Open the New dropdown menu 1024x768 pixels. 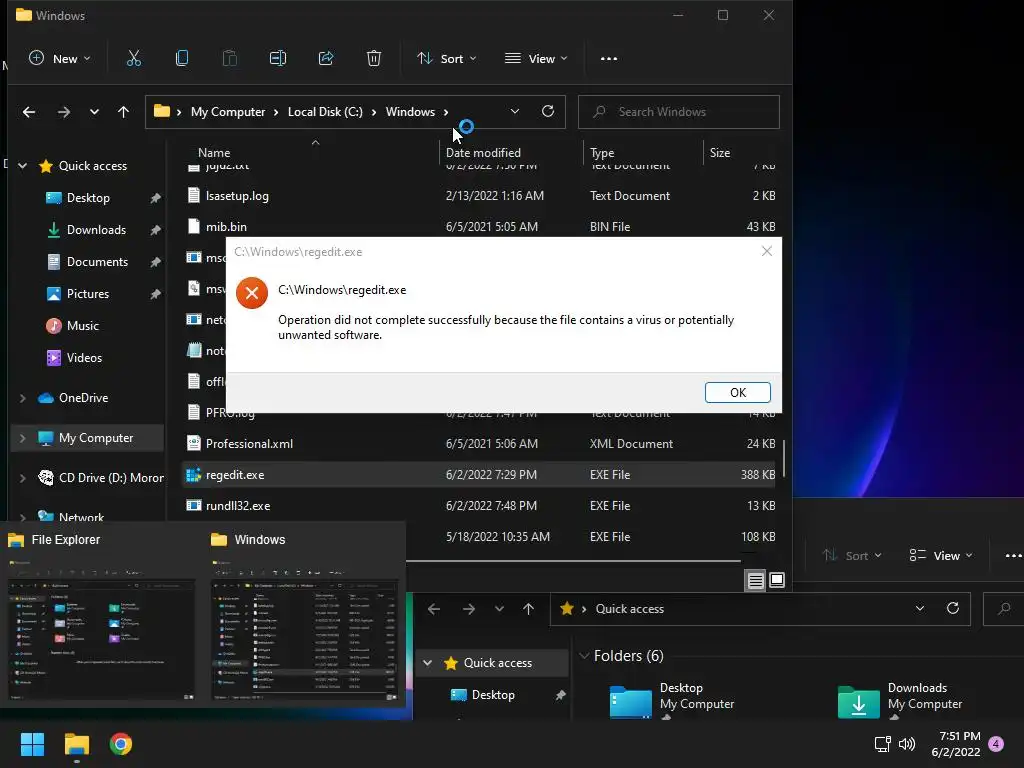pos(59,59)
